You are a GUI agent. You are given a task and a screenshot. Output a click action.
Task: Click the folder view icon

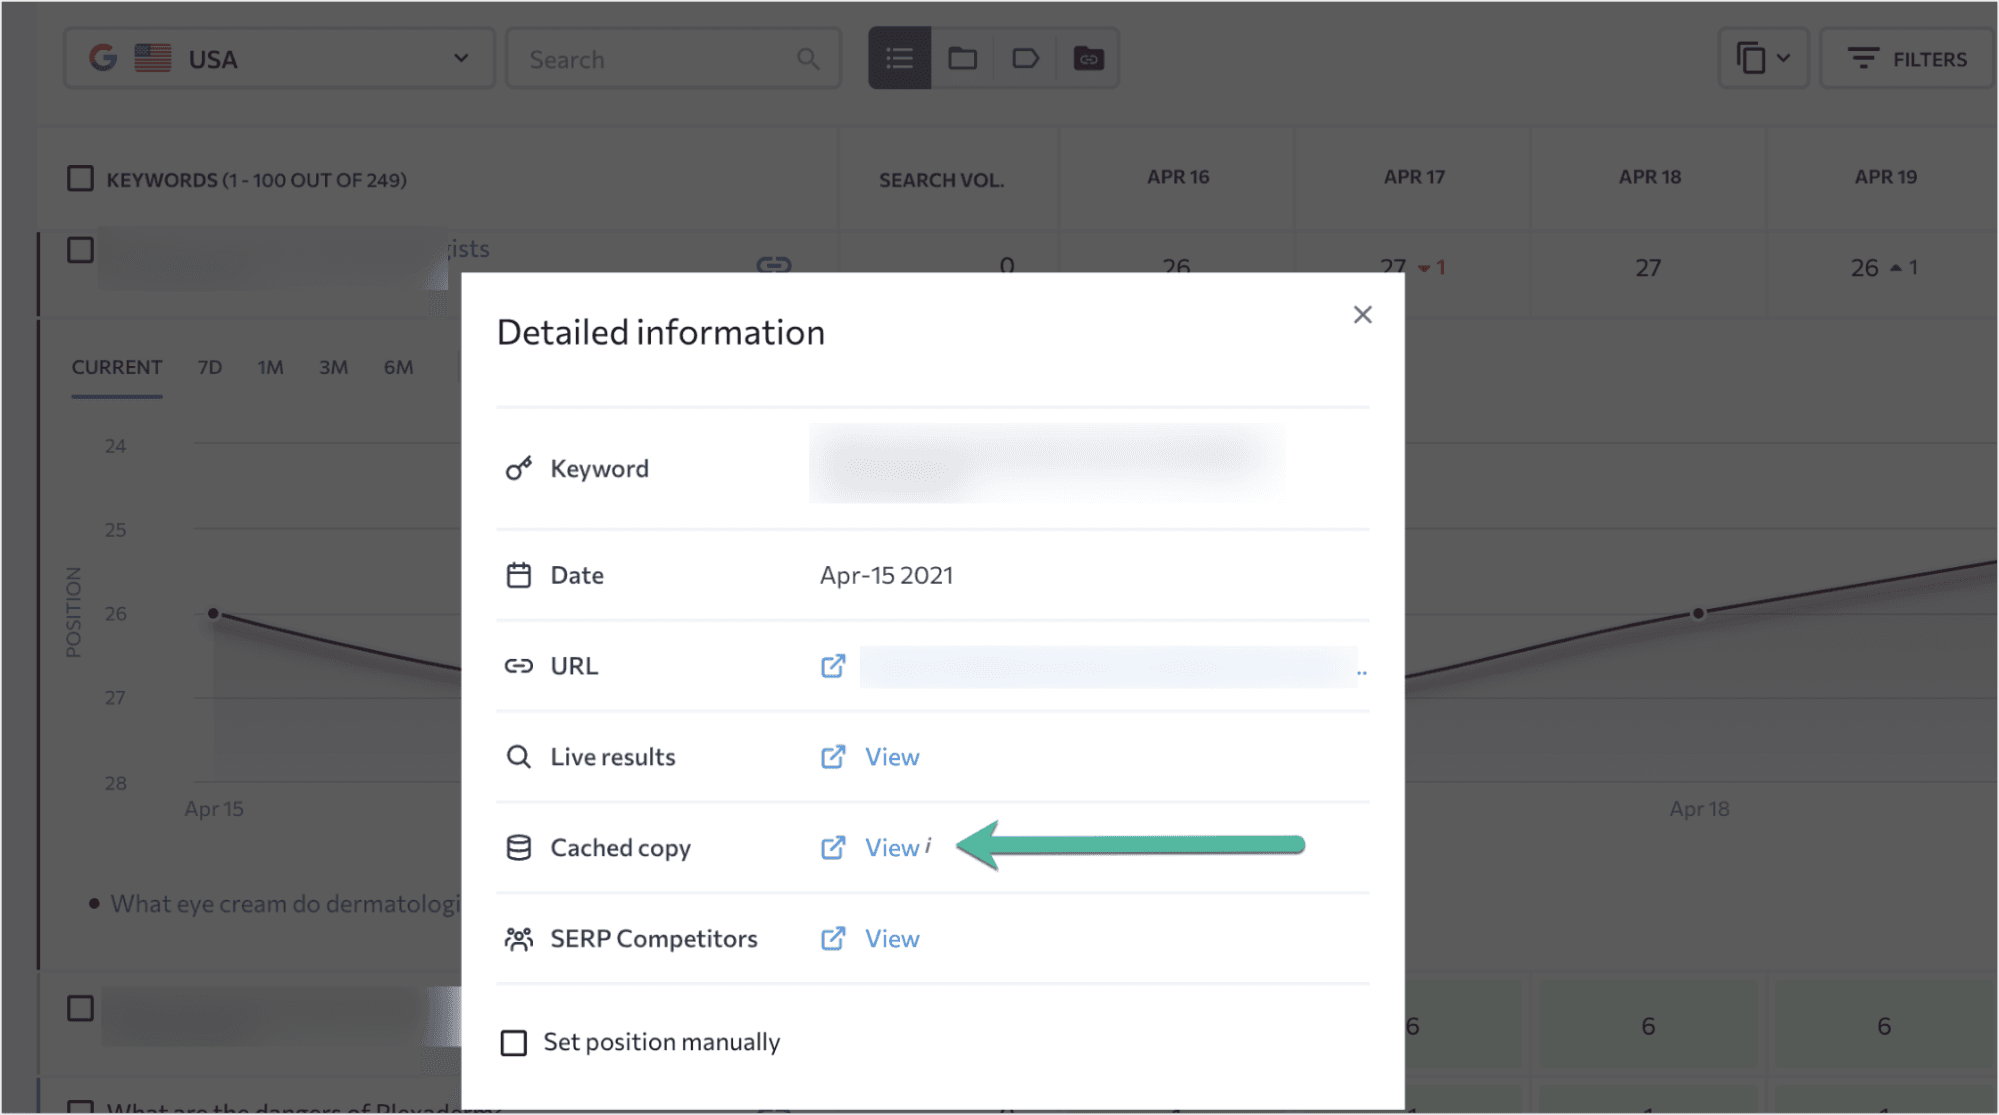point(962,59)
